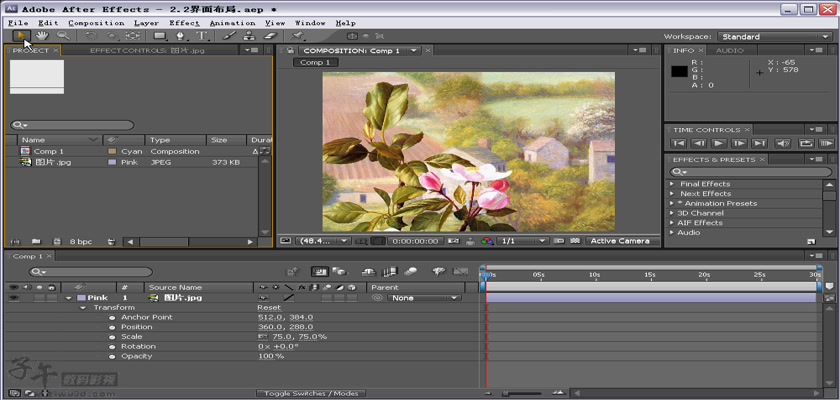Toggle Opacity stopwatch
Image resolution: width=840 pixels, height=400 pixels.
(x=112, y=356)
